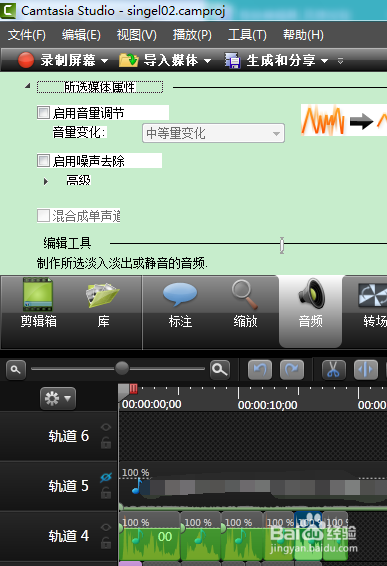Open the 工具(T) menu
This screenshot has width=387, height=566.
pos(247,35)
